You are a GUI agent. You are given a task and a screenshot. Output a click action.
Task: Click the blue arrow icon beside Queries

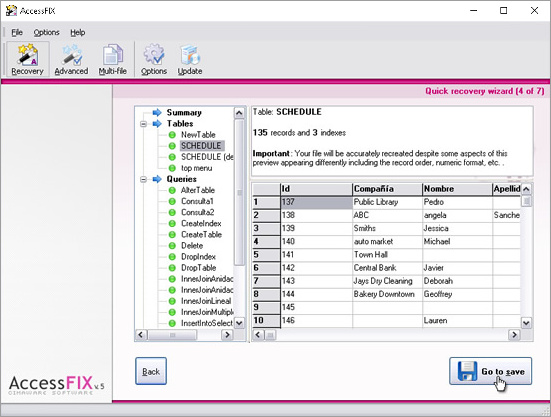[157, 179]
